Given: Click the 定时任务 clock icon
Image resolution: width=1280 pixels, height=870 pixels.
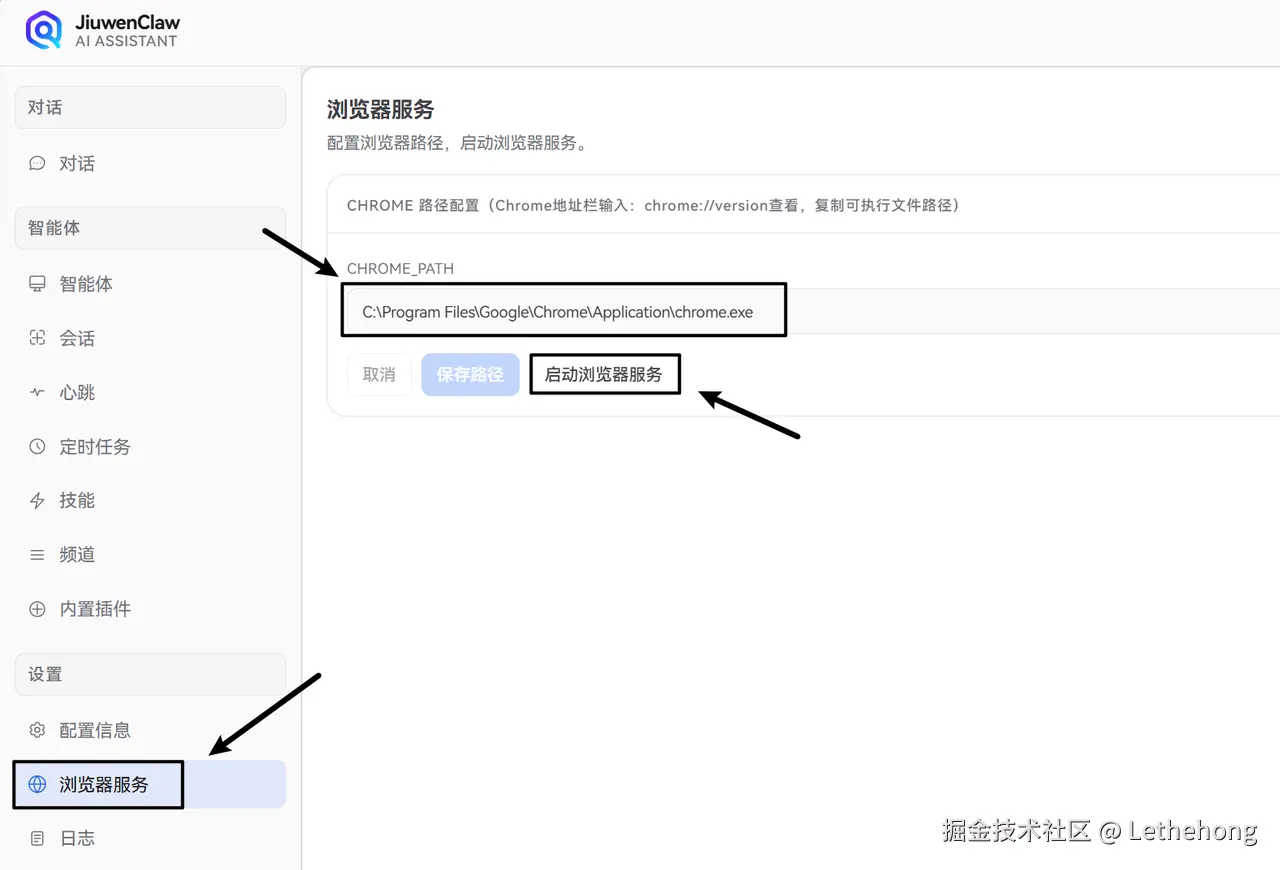Looking at the screenshot, I should [37, 446].
